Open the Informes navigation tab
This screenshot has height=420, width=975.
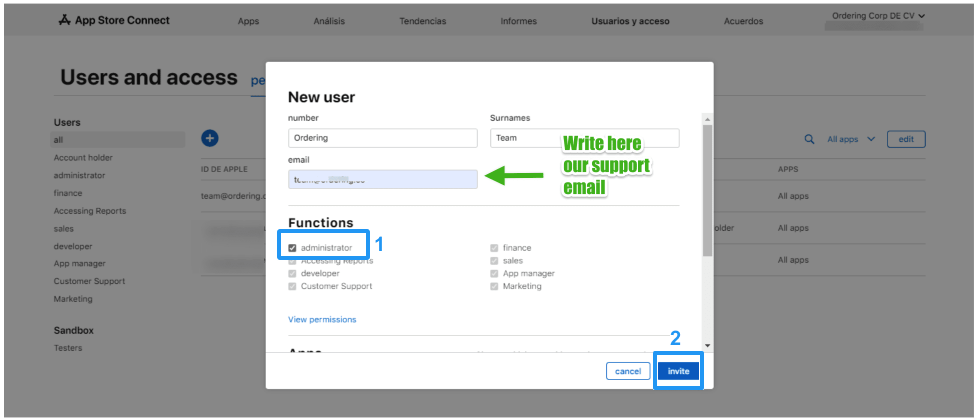(x=519, y=21)
